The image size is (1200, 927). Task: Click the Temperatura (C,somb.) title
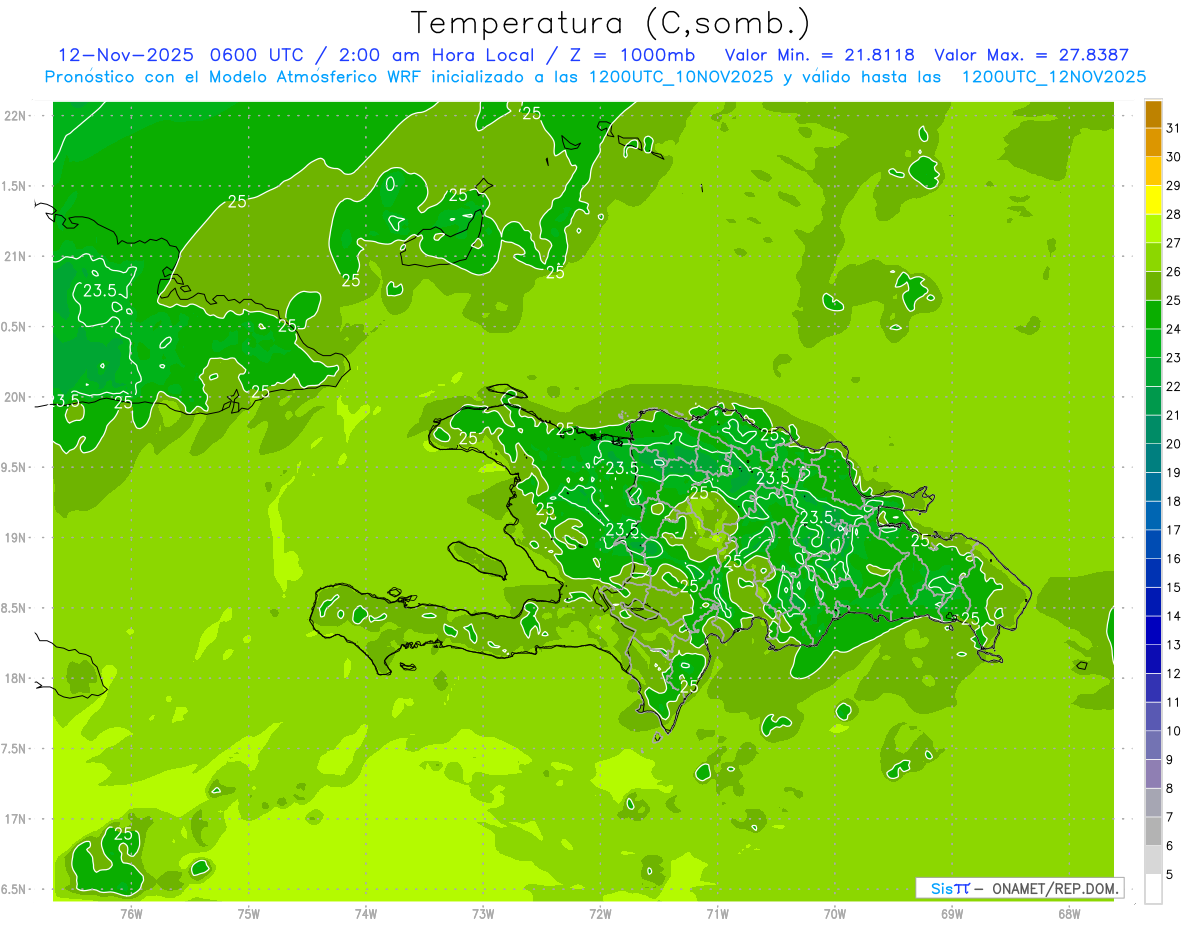(x=610, y=22)
